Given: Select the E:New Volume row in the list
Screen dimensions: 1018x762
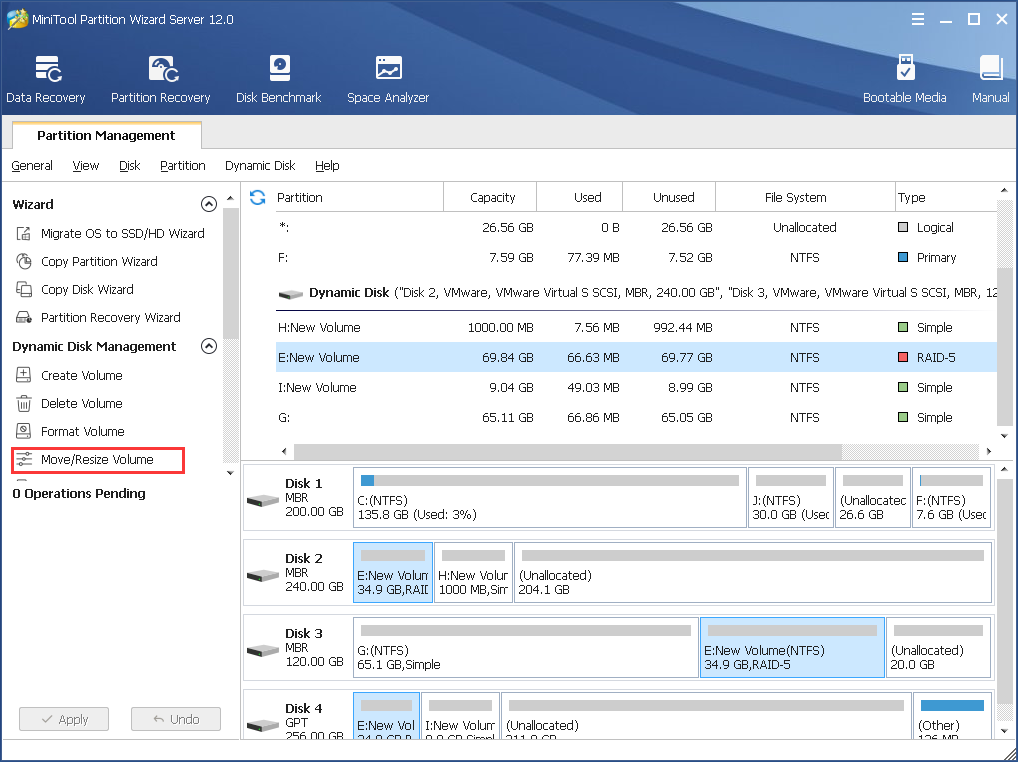Looking at the screenshot, I should [x=636, y=357].
